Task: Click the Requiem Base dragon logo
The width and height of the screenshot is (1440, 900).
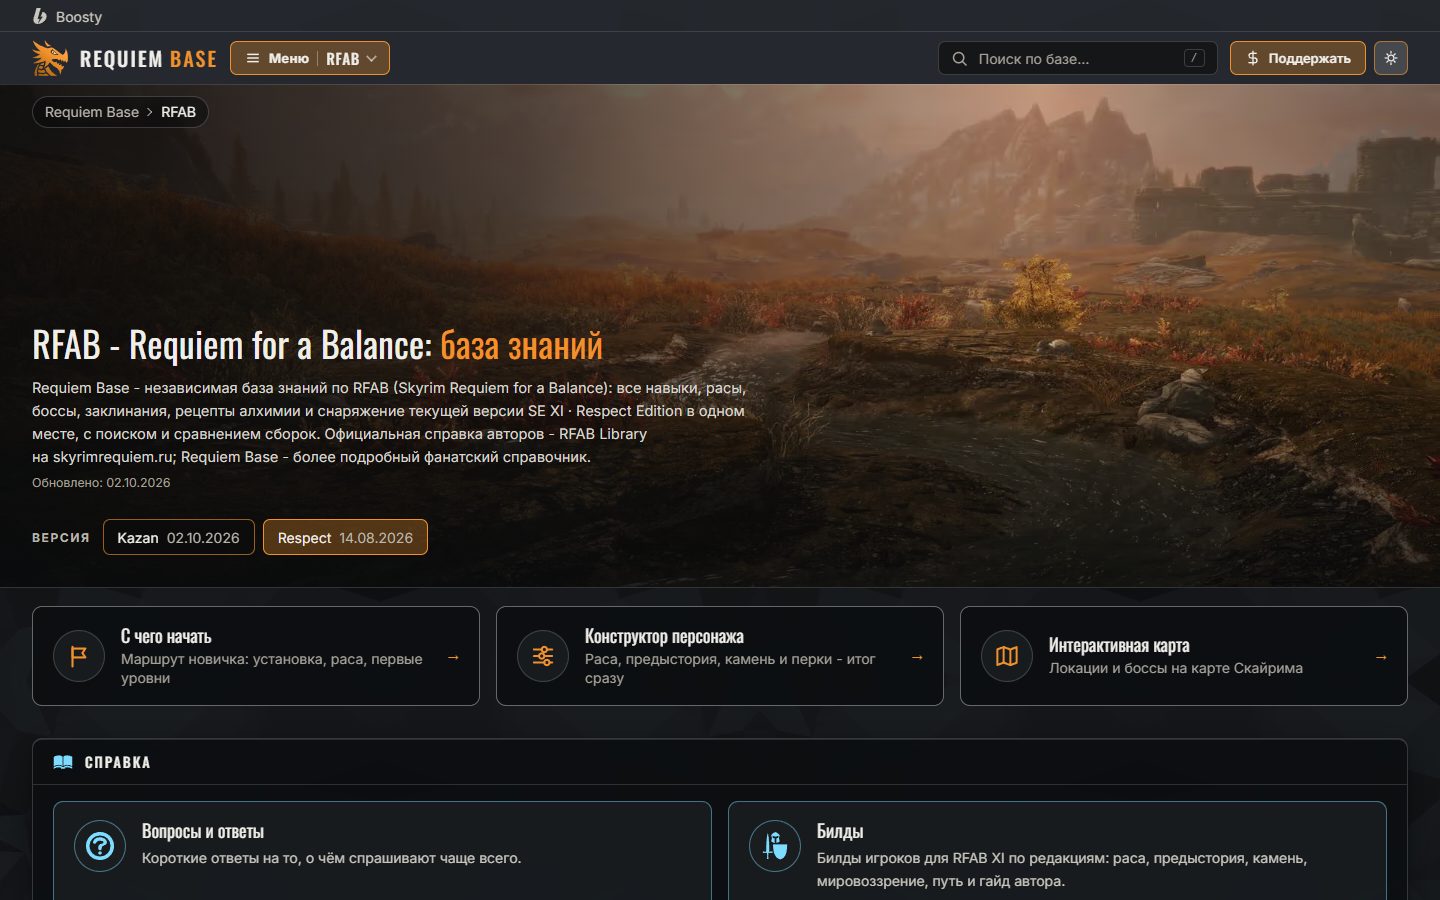Action: pyautogui.click(x=50, y=58)
